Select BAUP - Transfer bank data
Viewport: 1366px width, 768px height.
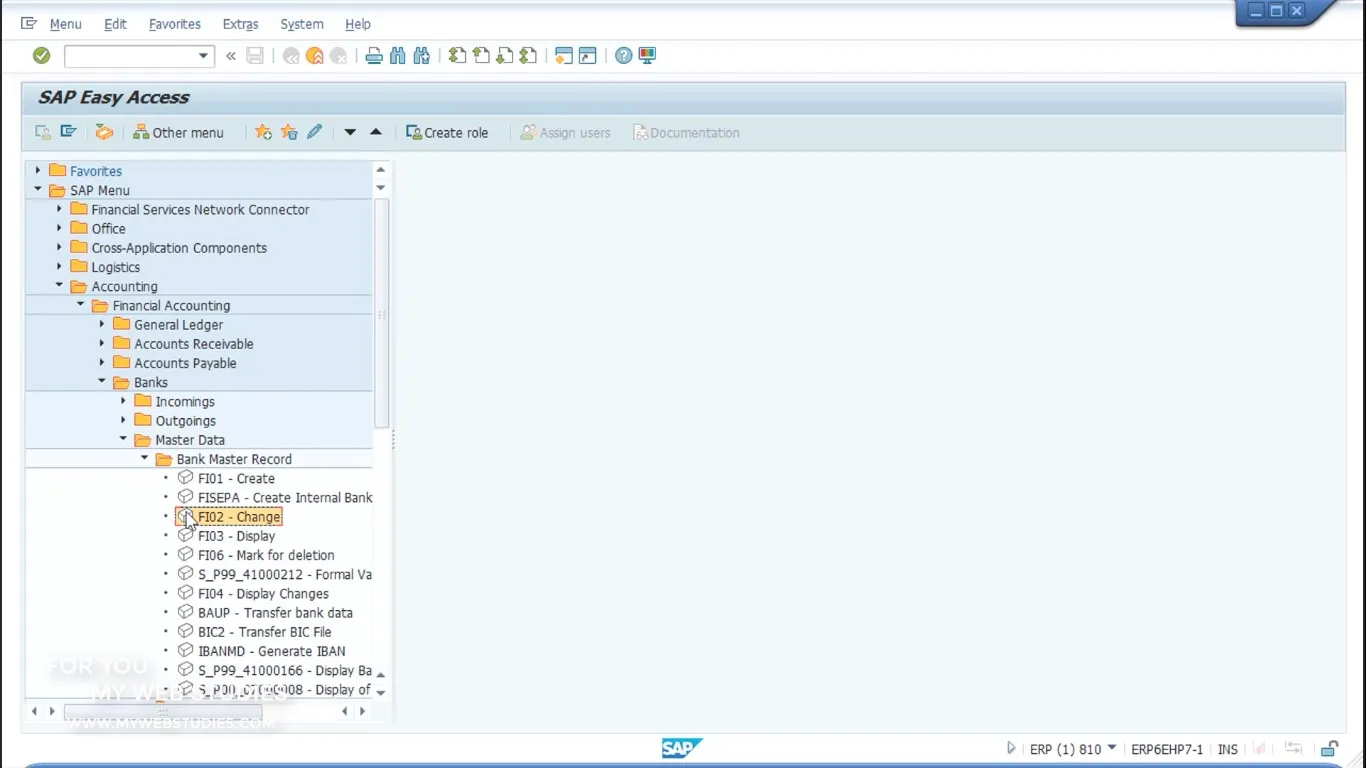[275, 613]
